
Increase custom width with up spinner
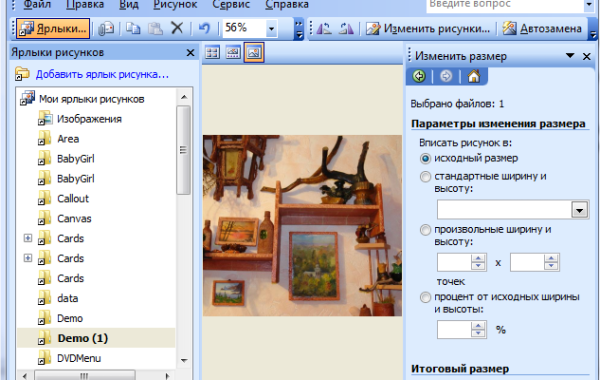click(478, 258)
